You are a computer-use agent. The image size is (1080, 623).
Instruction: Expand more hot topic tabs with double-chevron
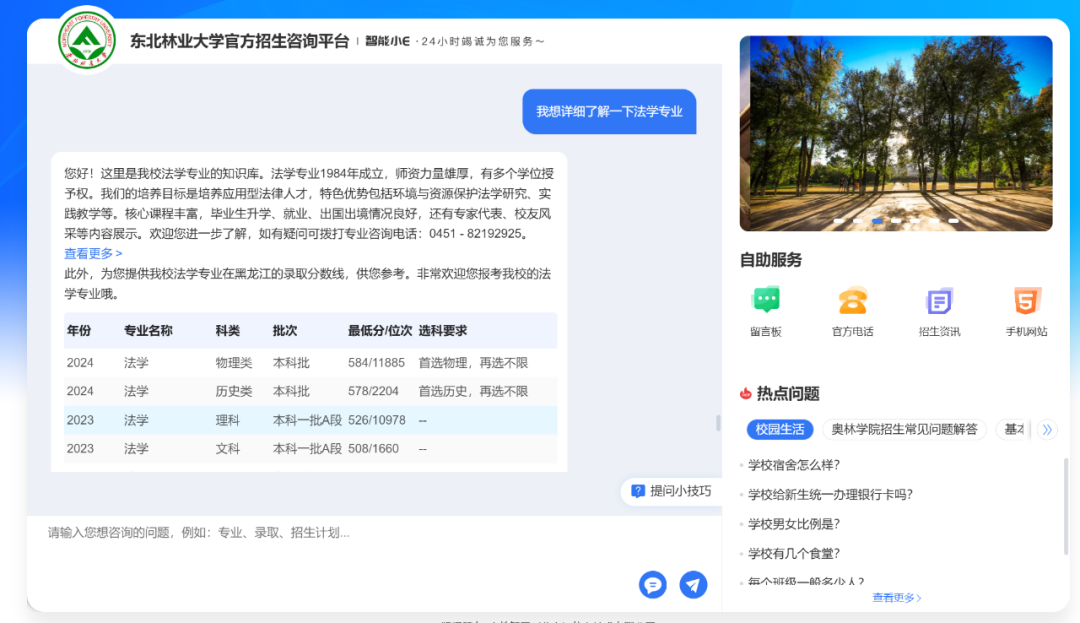(1047, 429)
